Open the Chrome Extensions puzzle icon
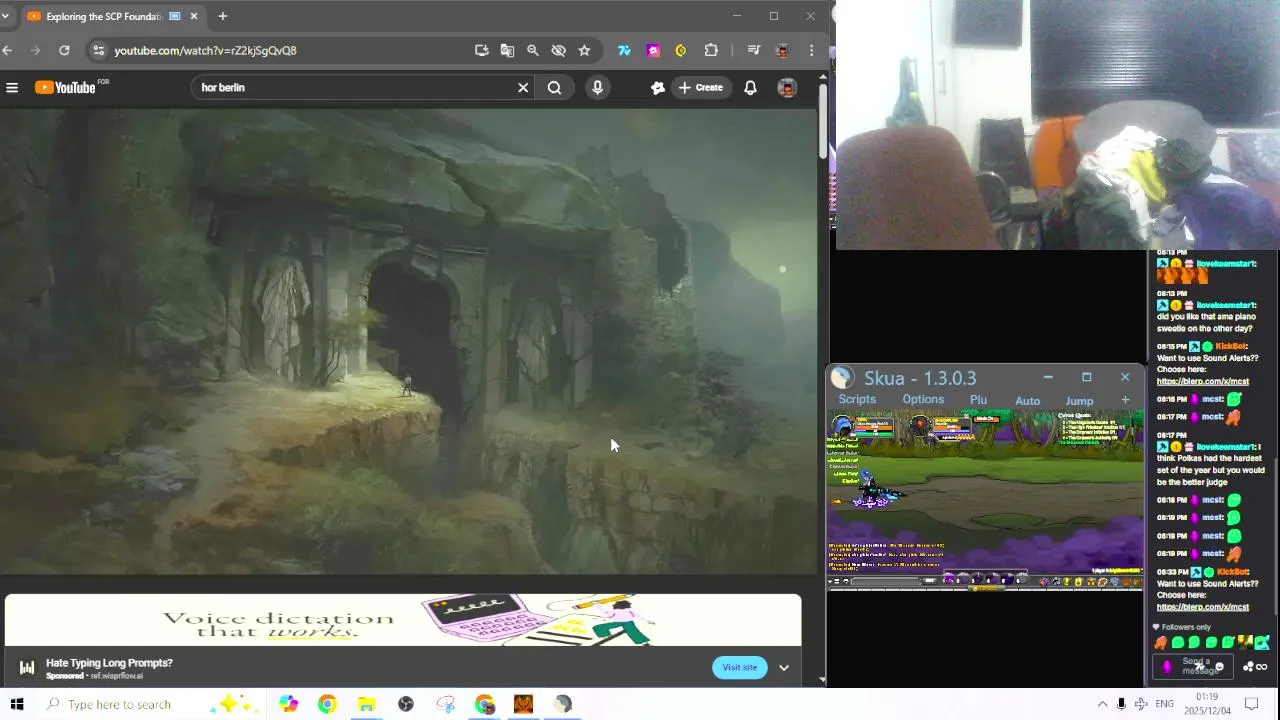The image size is (1280, 720). click(711, 50)
